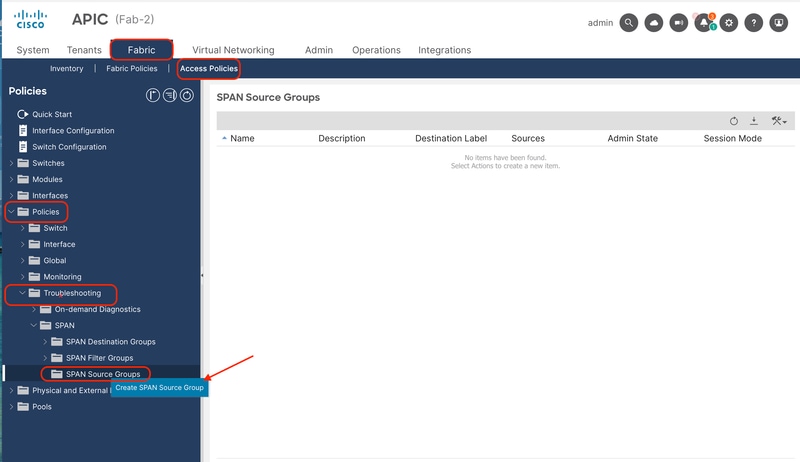This screenshot has height=462, width=800.
Task: Select the Fabric tab
Action: 141,50
